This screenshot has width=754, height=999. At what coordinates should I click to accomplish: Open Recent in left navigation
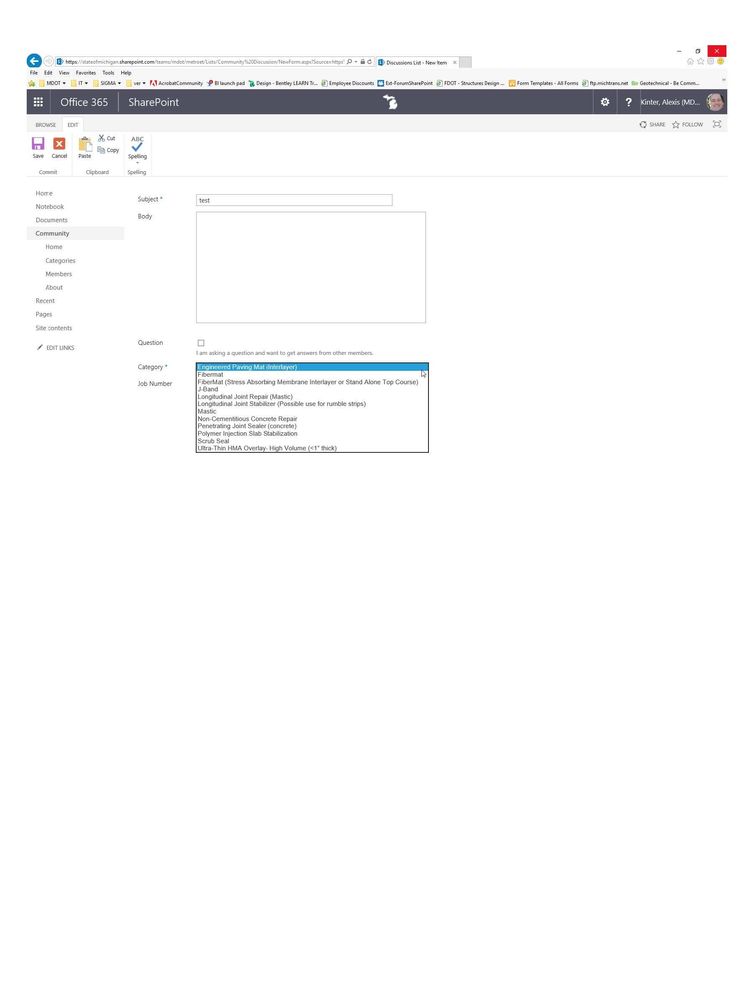point(45,301)
